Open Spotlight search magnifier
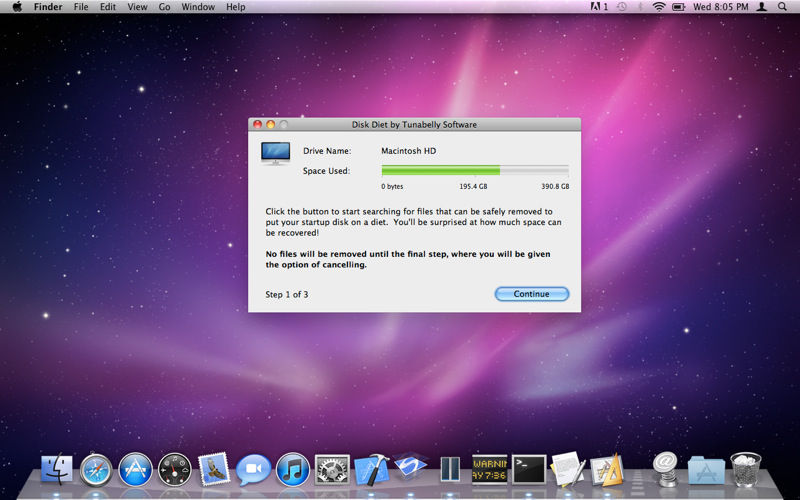Image resolution: width=800 pixels, height=500 pixels. tap(782, 7)
